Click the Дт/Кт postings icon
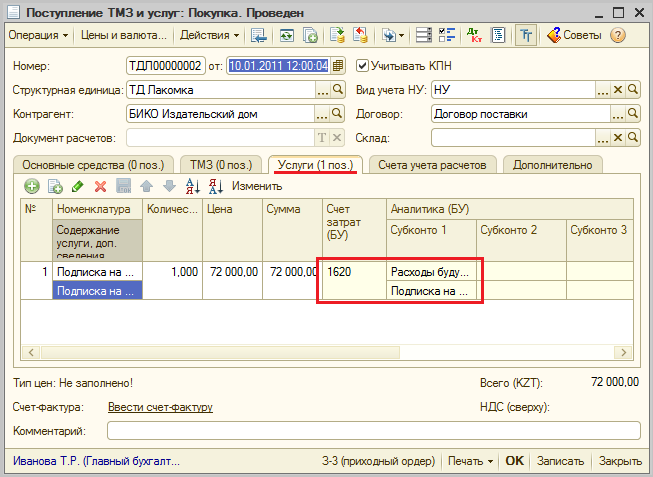The height and width of the screenshot is (477, 653). (x=474, y=35)
